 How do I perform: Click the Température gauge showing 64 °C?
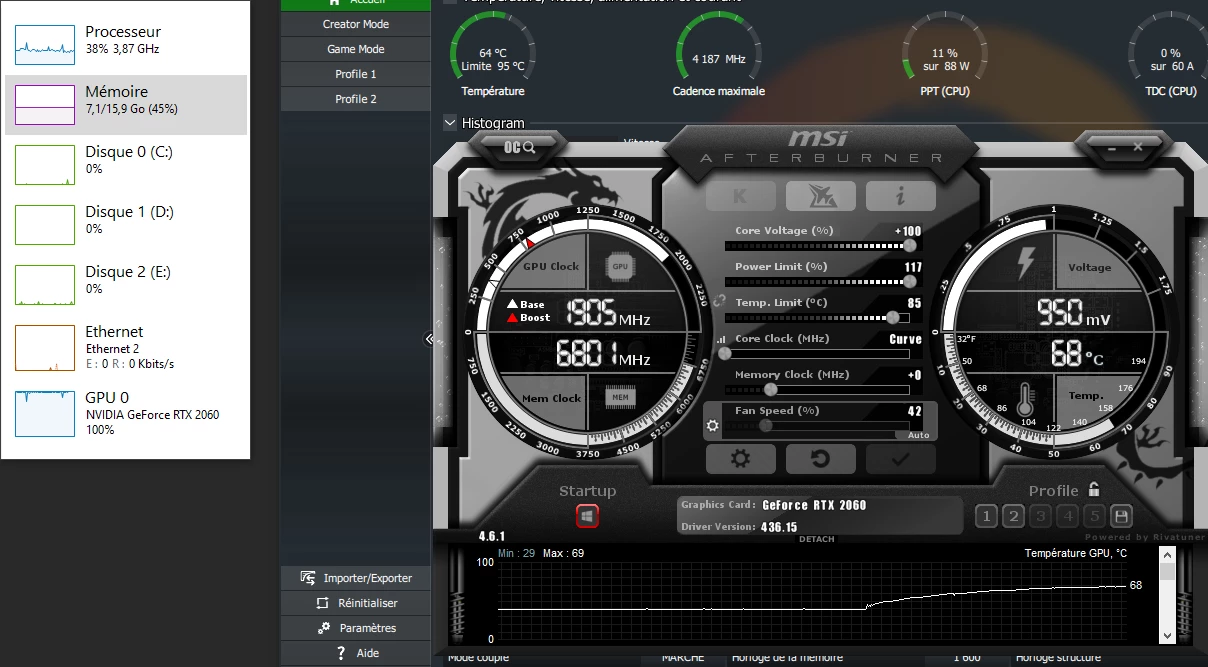[x=493, y=55]
